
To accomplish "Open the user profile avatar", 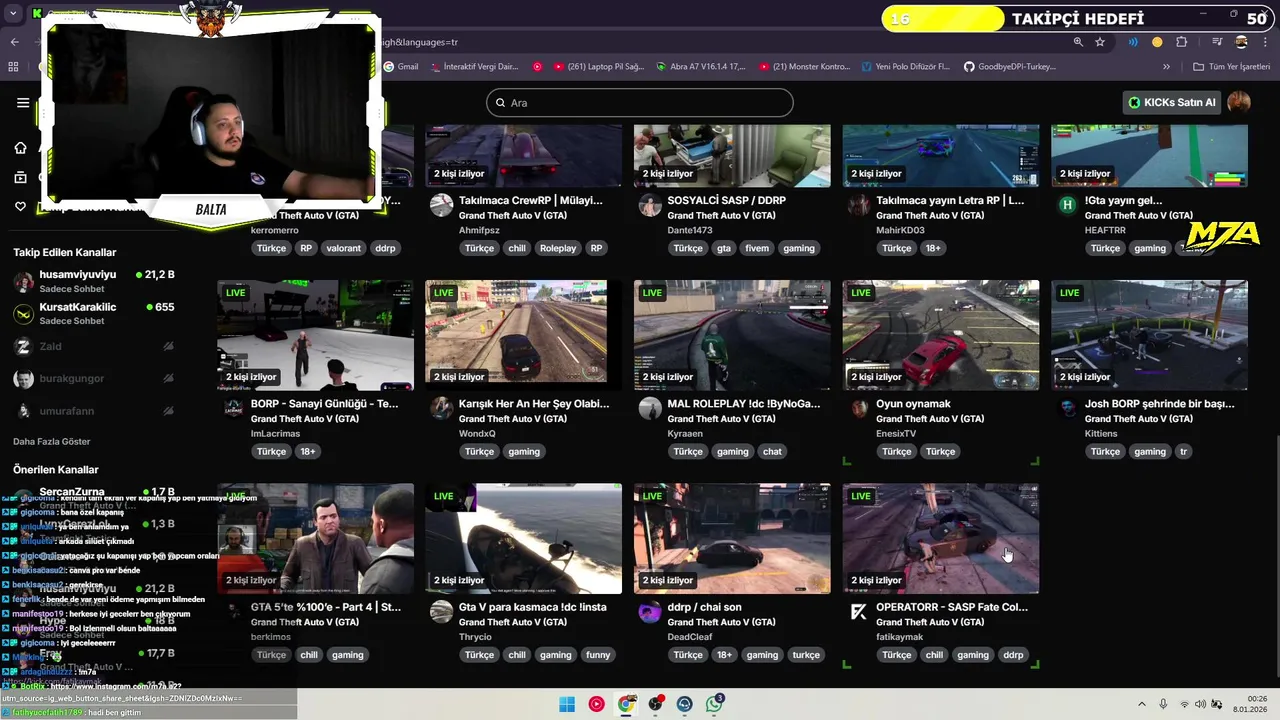I will click(1239, 102).
